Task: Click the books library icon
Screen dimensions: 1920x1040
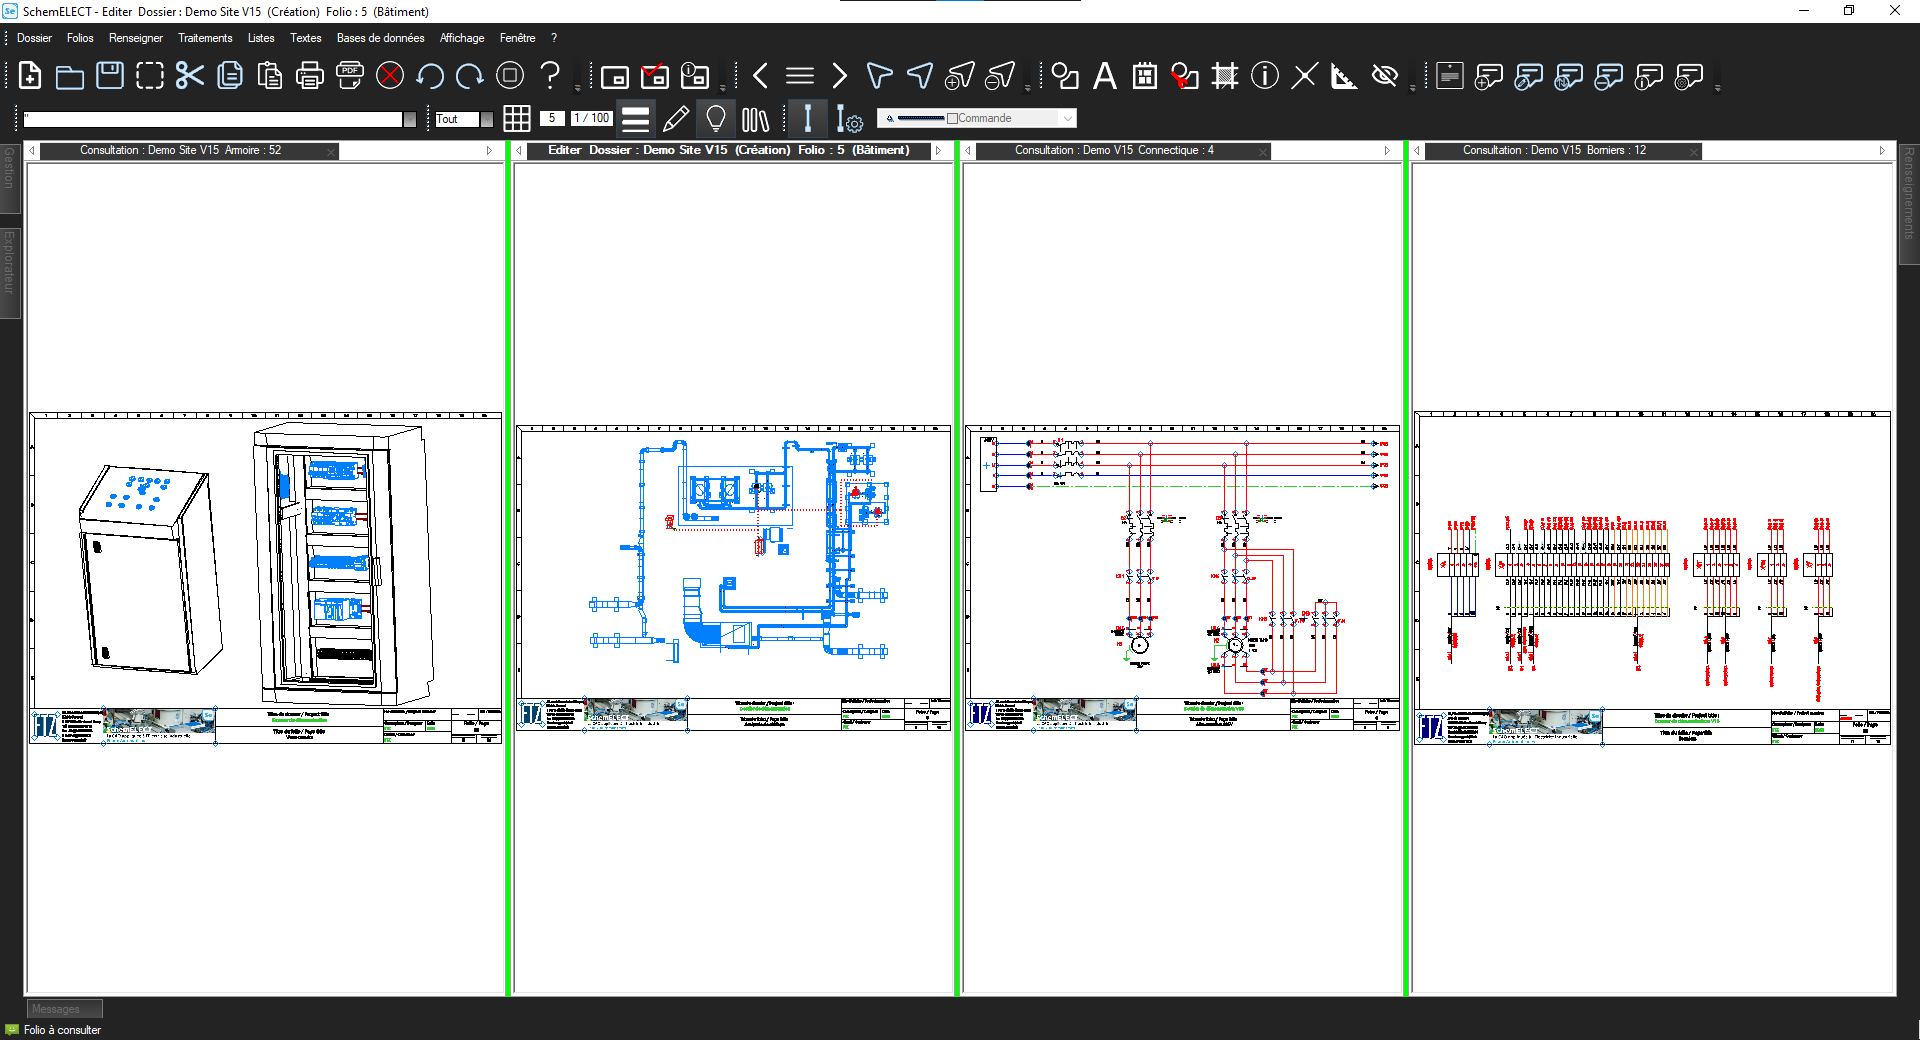Action: pyautogui.click(x=756, y=119)
